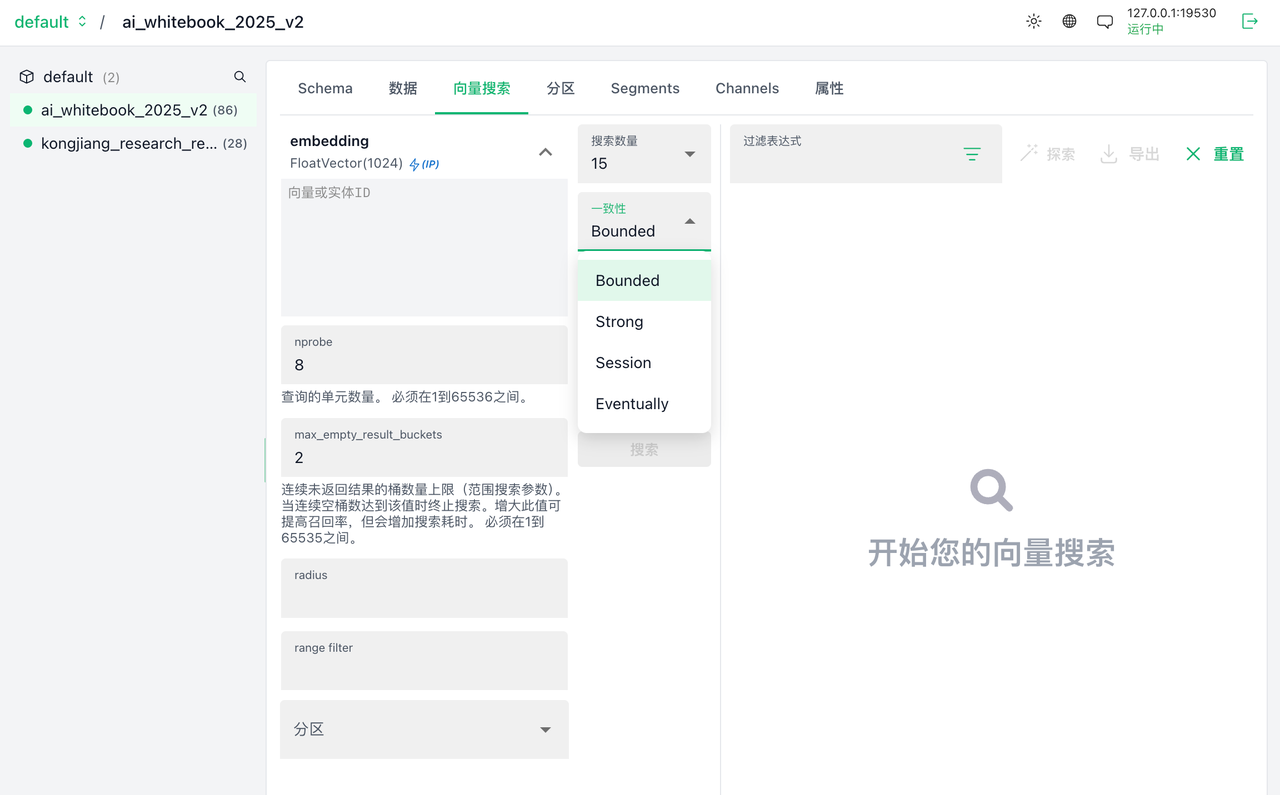Switch to the 分区 tab
Screen dimensions: 1280x795
pos(561,88)
